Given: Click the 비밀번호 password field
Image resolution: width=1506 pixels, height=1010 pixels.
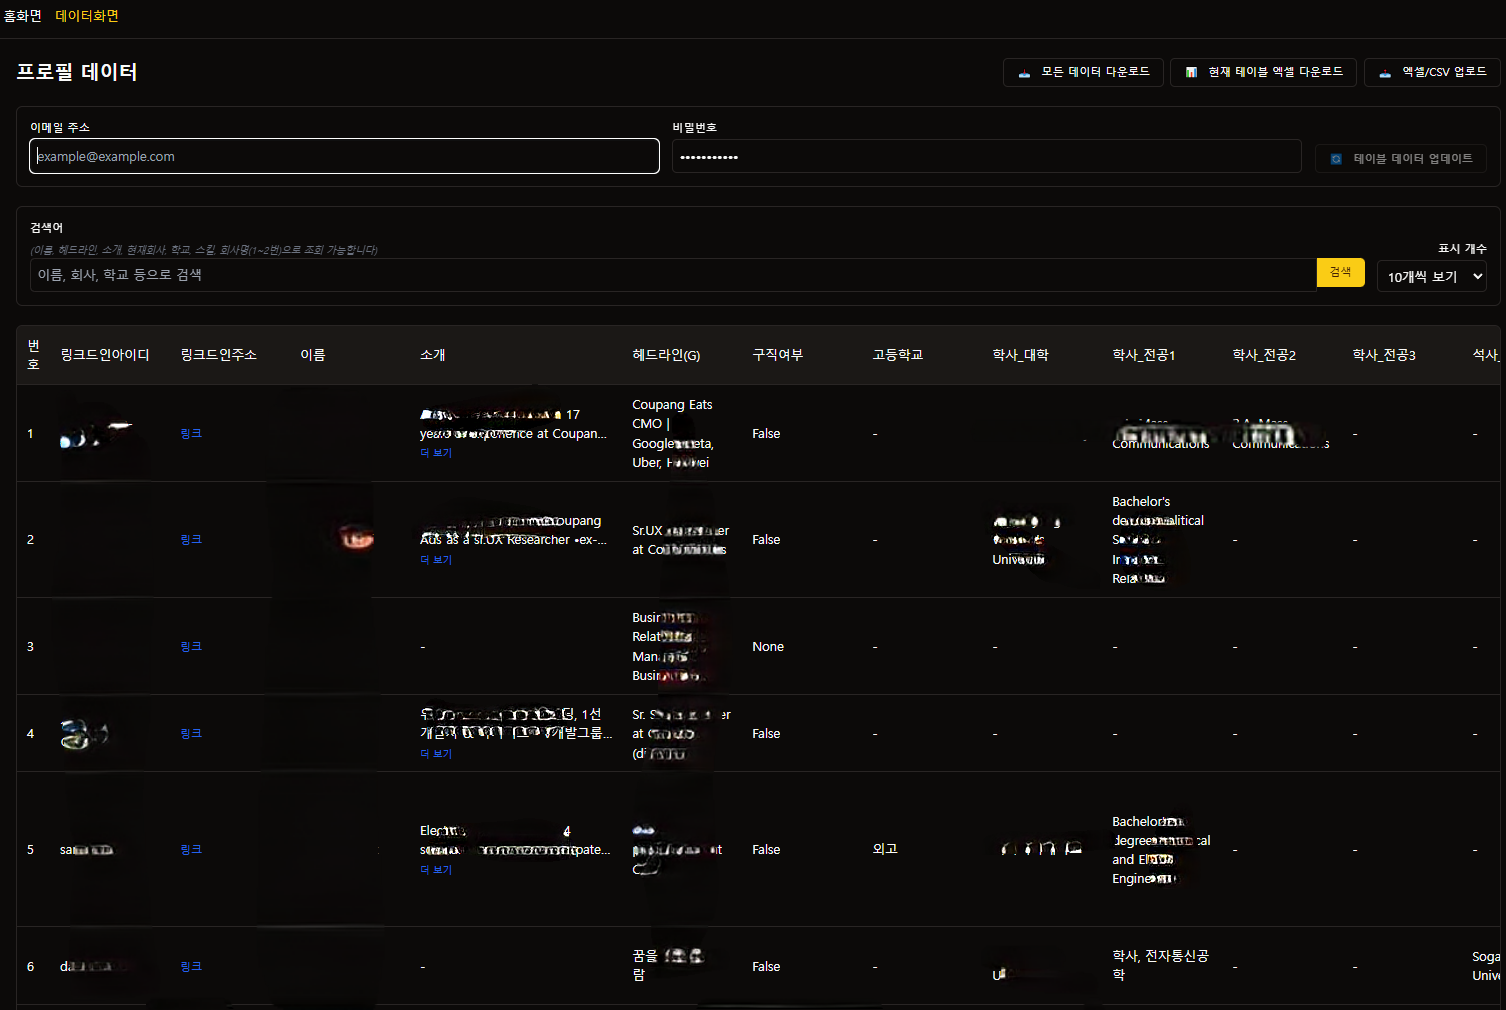Looking at the screenshot, I should click(986, 157).
